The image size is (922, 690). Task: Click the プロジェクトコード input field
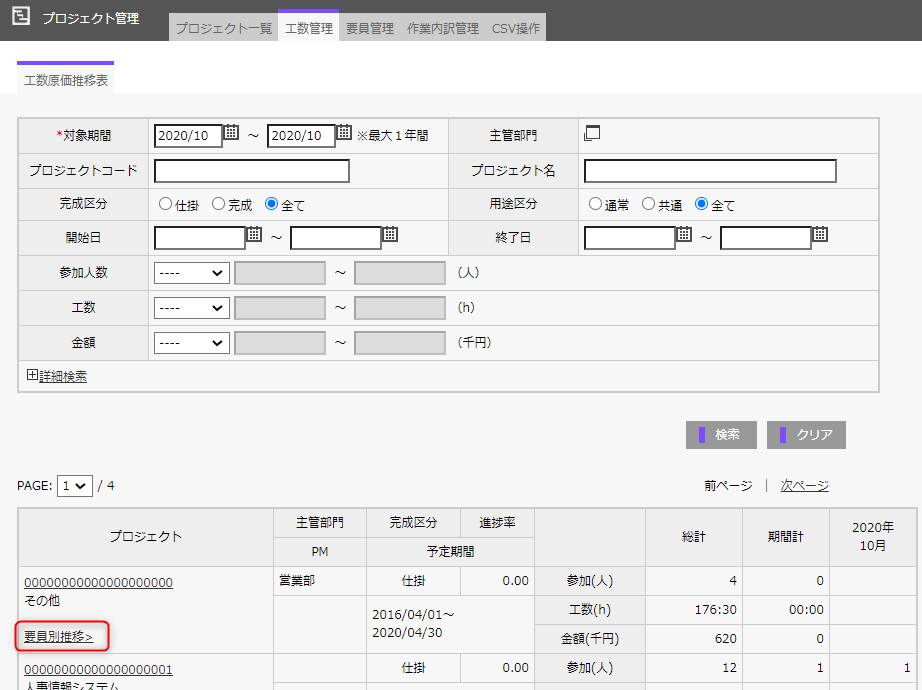tap(252, 171)
